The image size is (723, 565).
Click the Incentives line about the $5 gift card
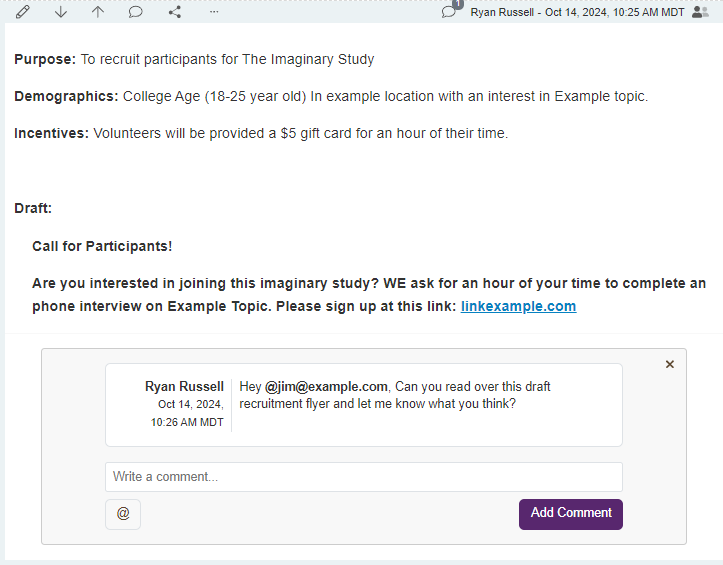click(x=261, y=133)
